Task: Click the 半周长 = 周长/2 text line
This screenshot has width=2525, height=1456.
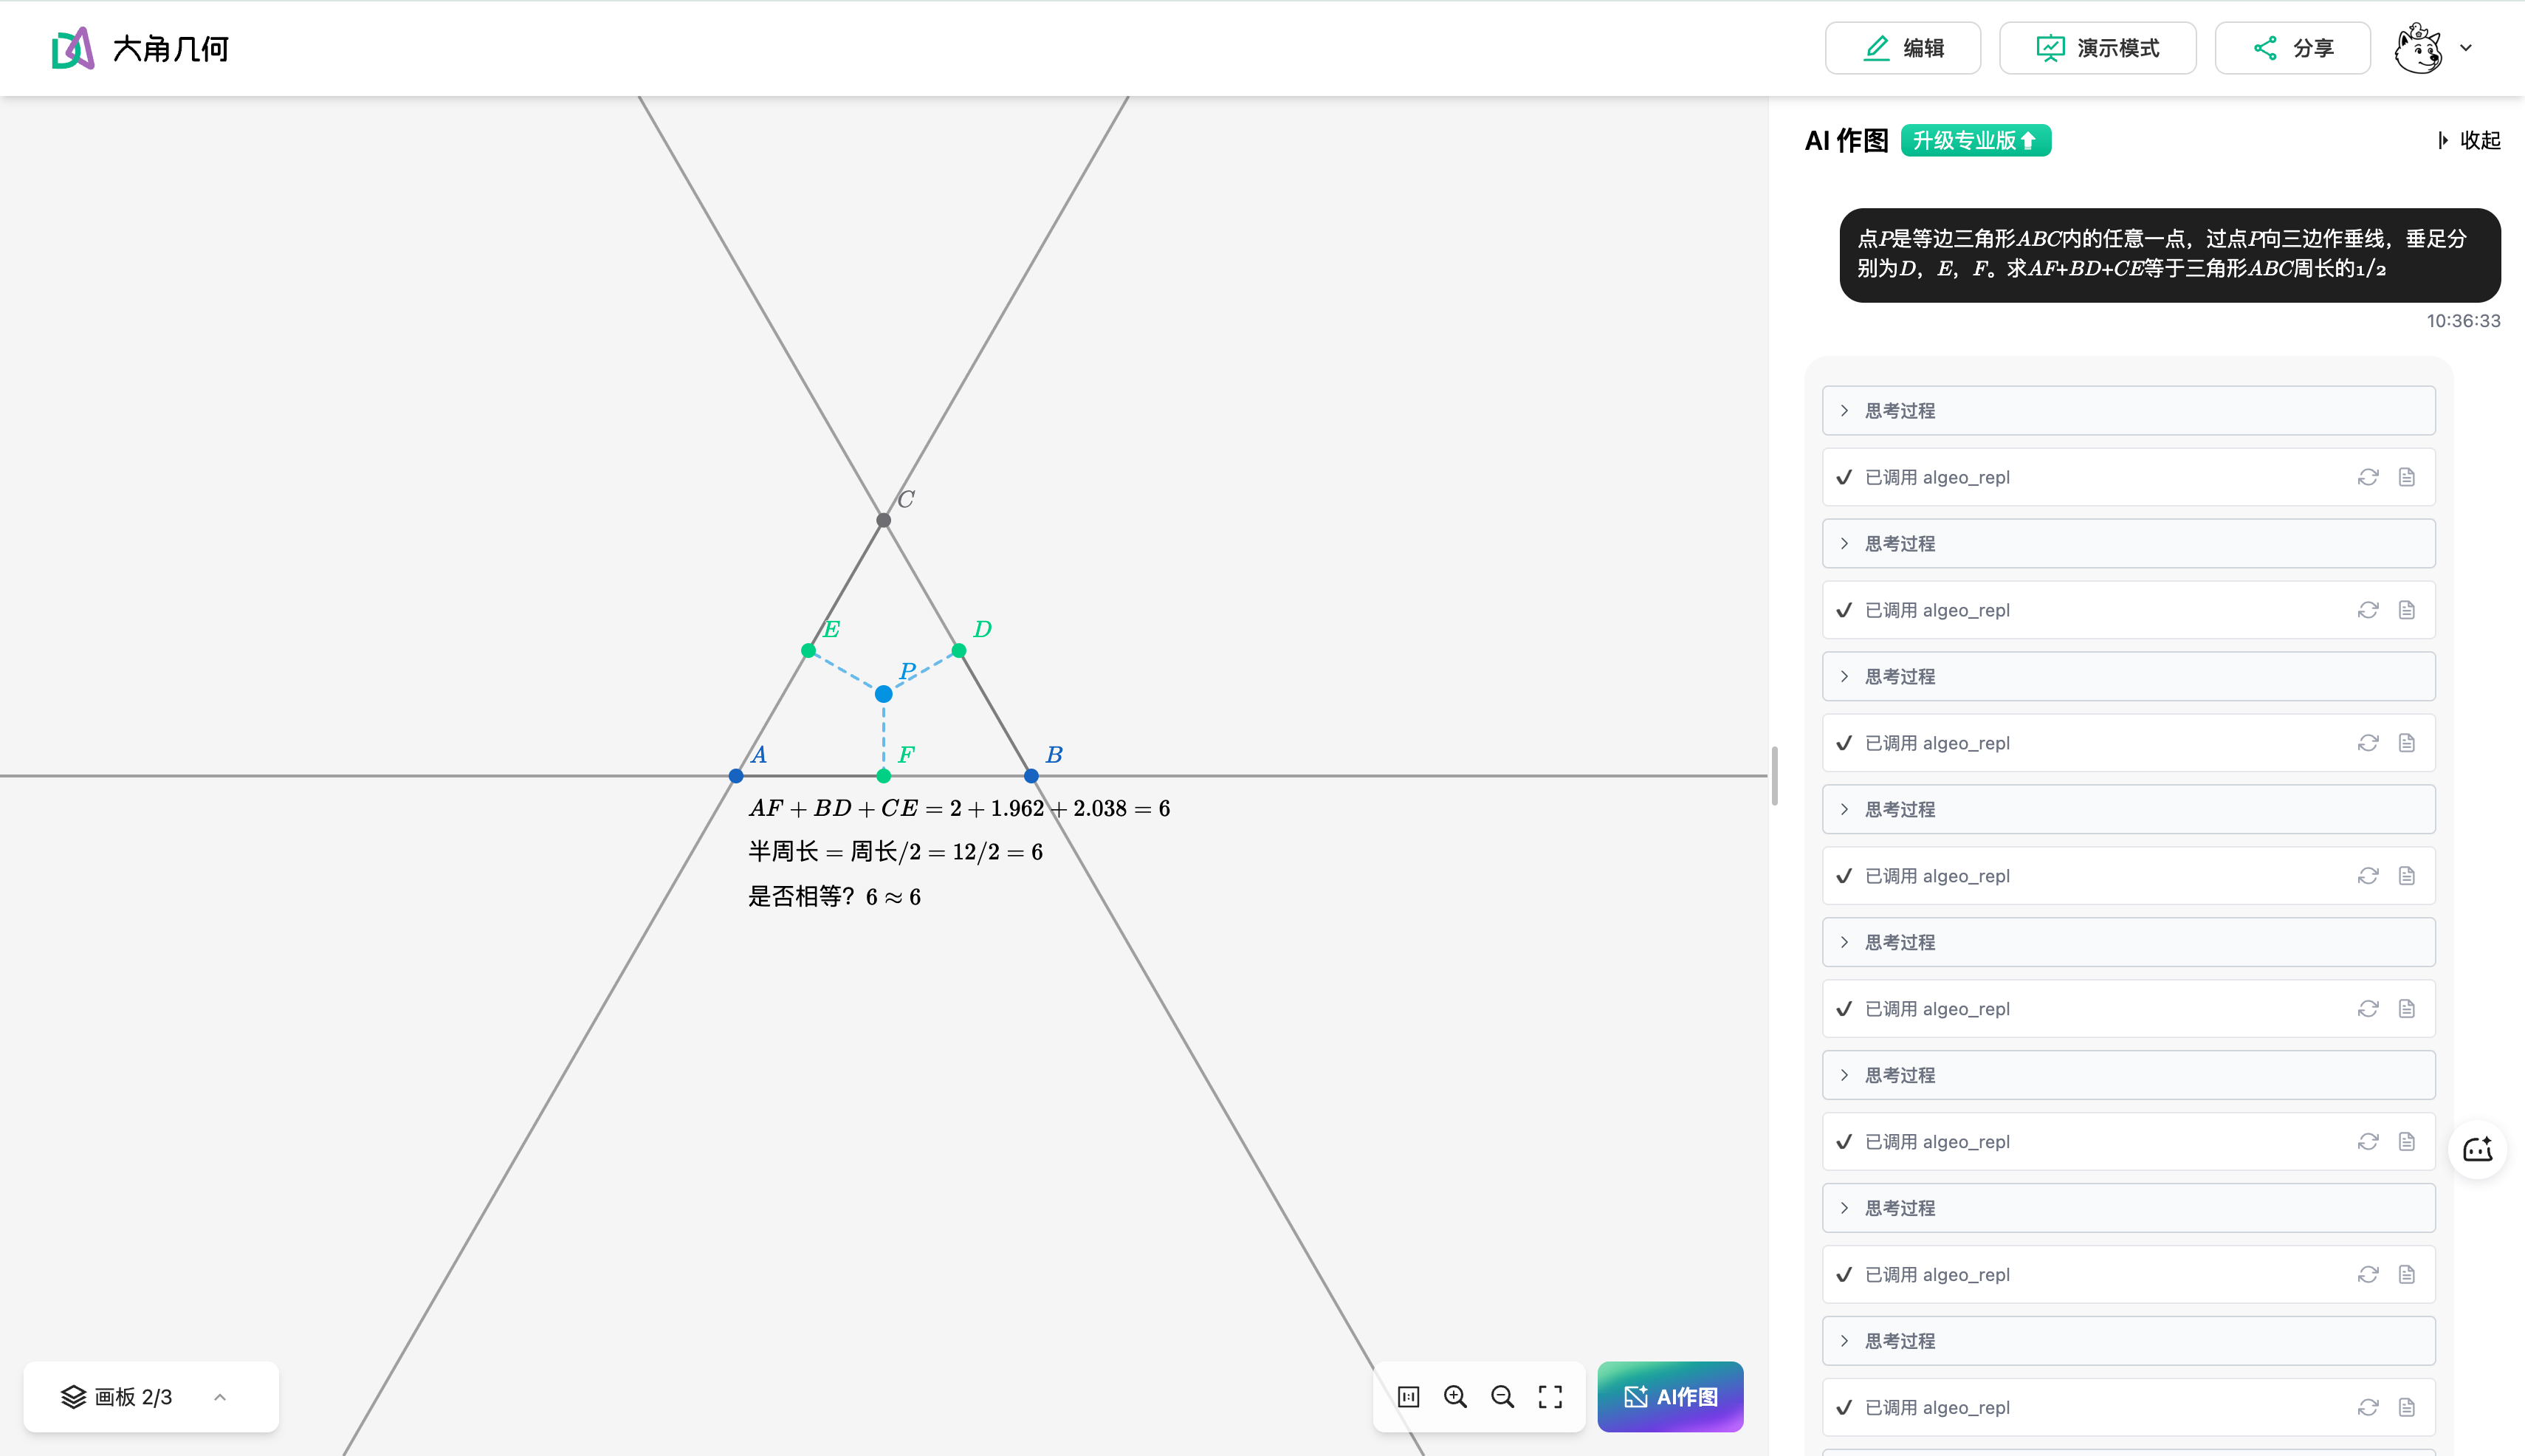Action: coord(895,852)
